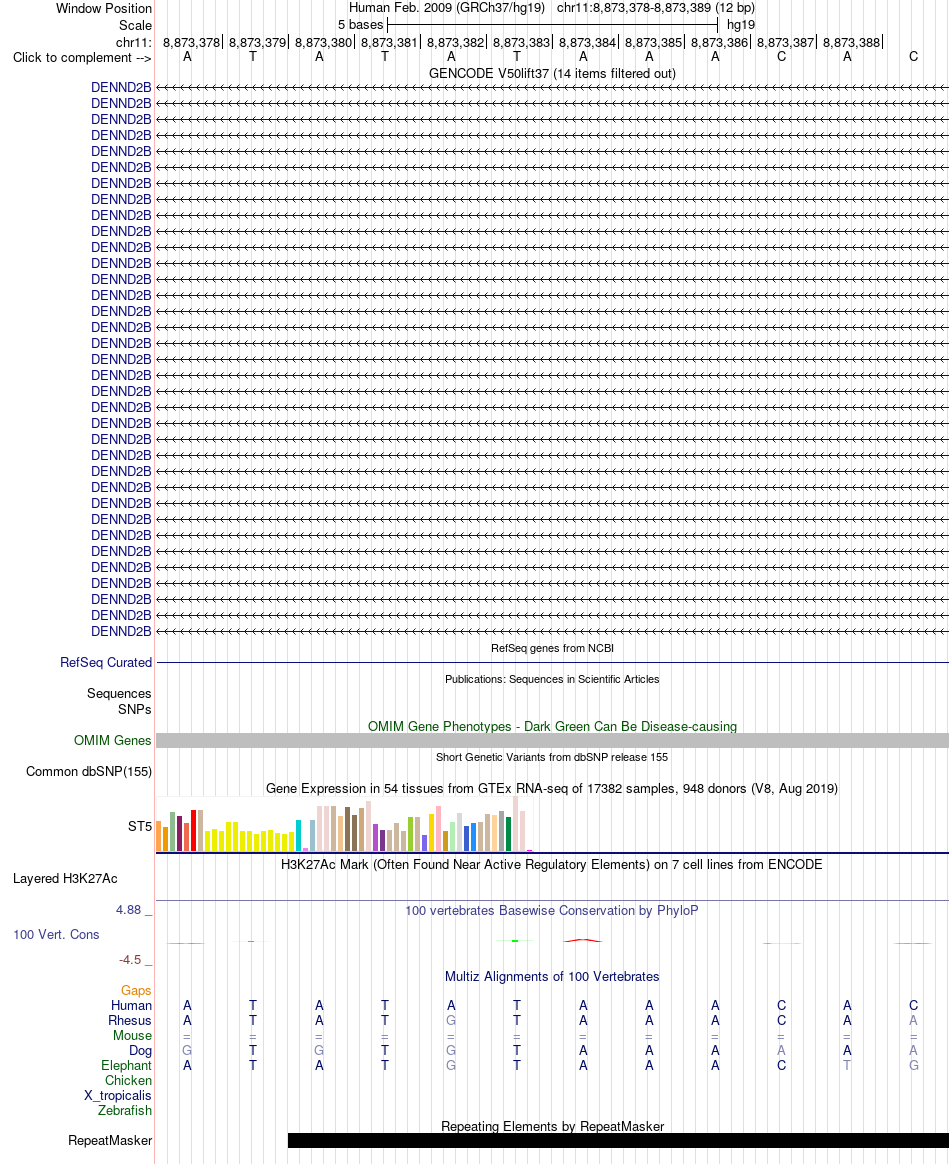The image size is (950, 1164).
Task: Click the 'Click to complement -->' label
Action: (x=82, y=58)
